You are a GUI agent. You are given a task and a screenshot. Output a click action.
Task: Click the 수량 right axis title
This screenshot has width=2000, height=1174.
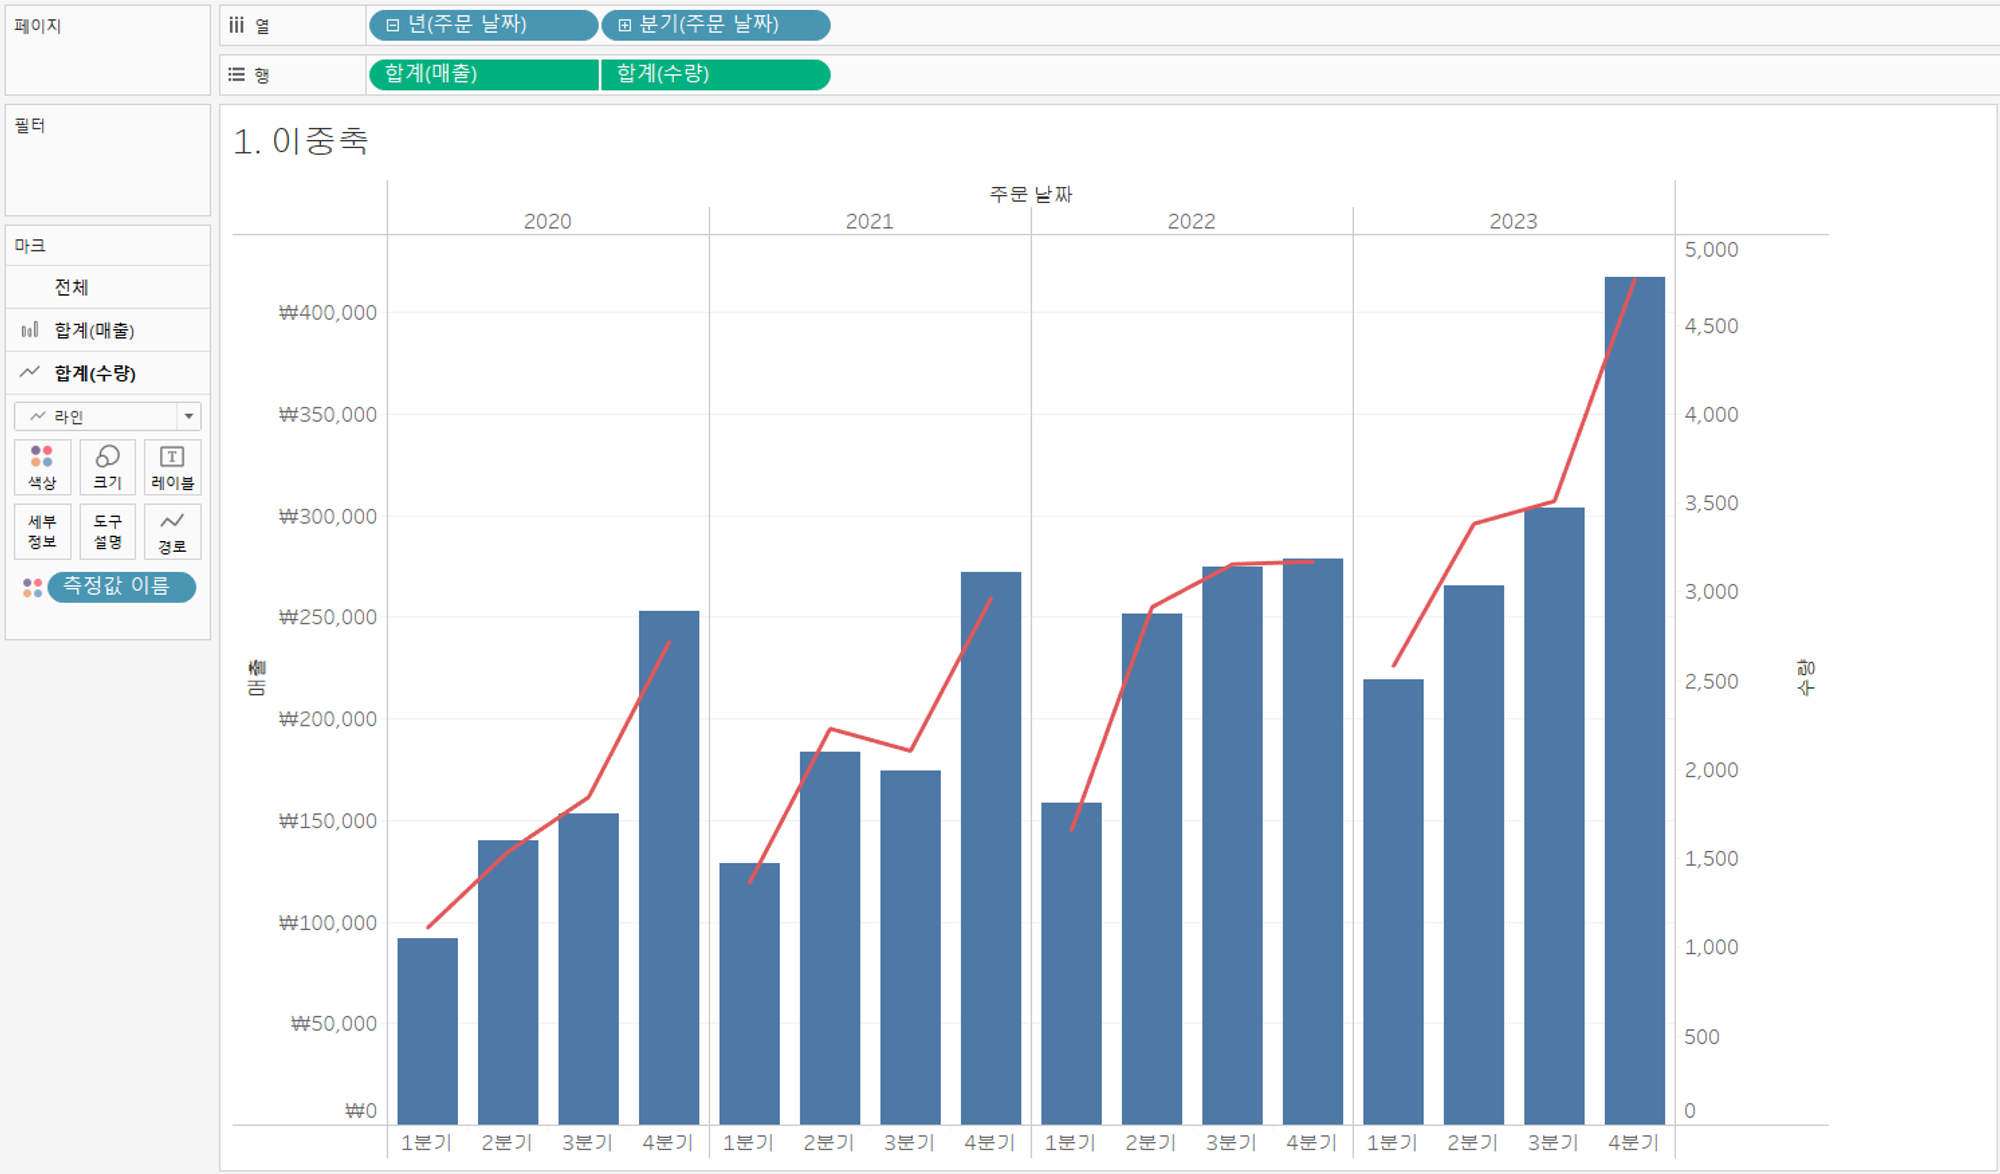(x=1806, y=678)
